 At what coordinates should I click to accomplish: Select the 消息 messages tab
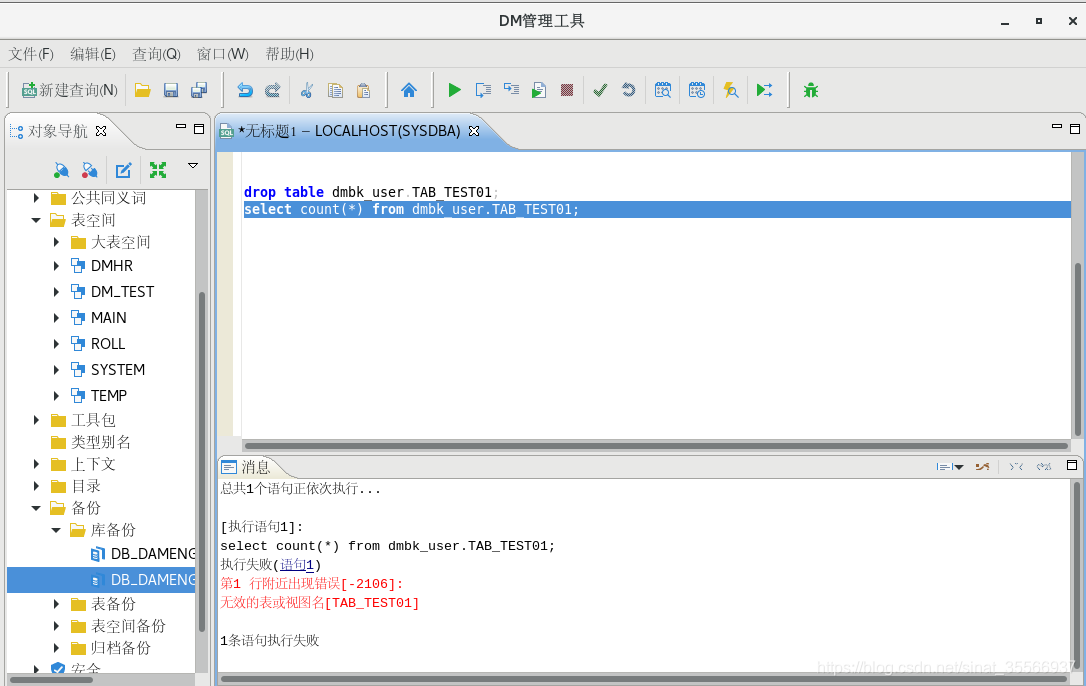coord(255,467)
